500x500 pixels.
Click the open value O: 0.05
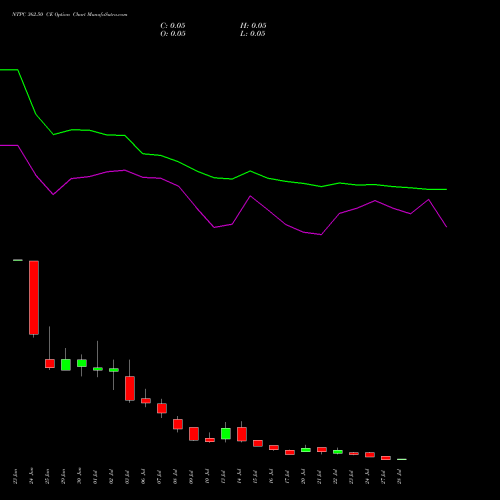[173, 34]
